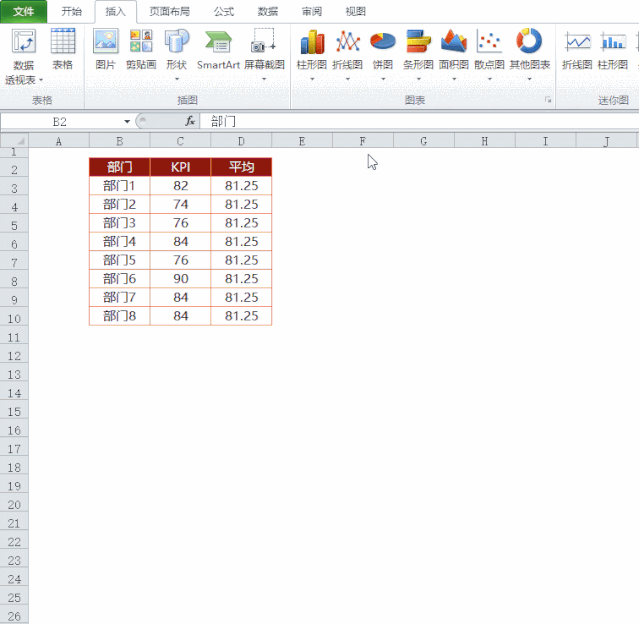Expand the 形状 dropdown arrow
This screenshot has width=639, height=624.
(x=177, y=79)
